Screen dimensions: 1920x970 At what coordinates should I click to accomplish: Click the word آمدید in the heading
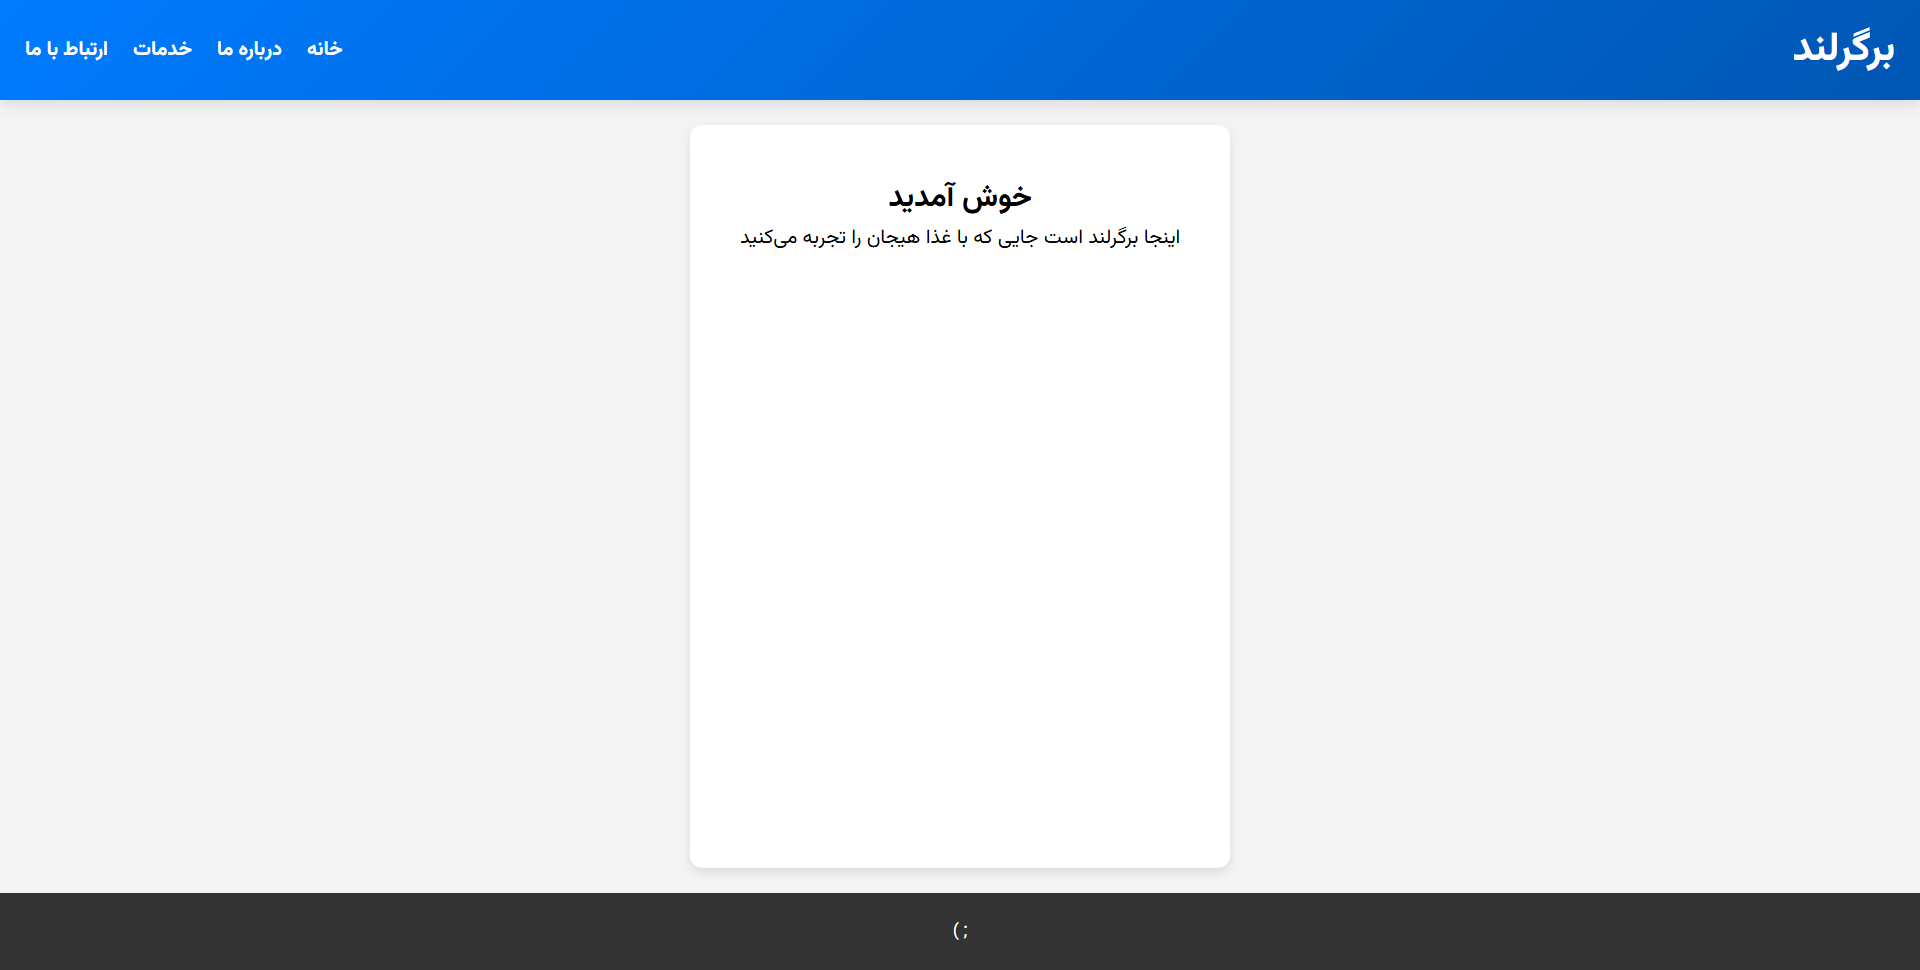point(921,197)
